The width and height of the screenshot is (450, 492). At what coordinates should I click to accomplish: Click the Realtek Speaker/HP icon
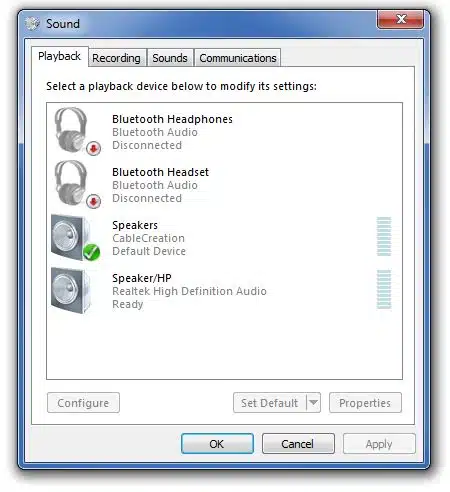click(x=71, y=291)
